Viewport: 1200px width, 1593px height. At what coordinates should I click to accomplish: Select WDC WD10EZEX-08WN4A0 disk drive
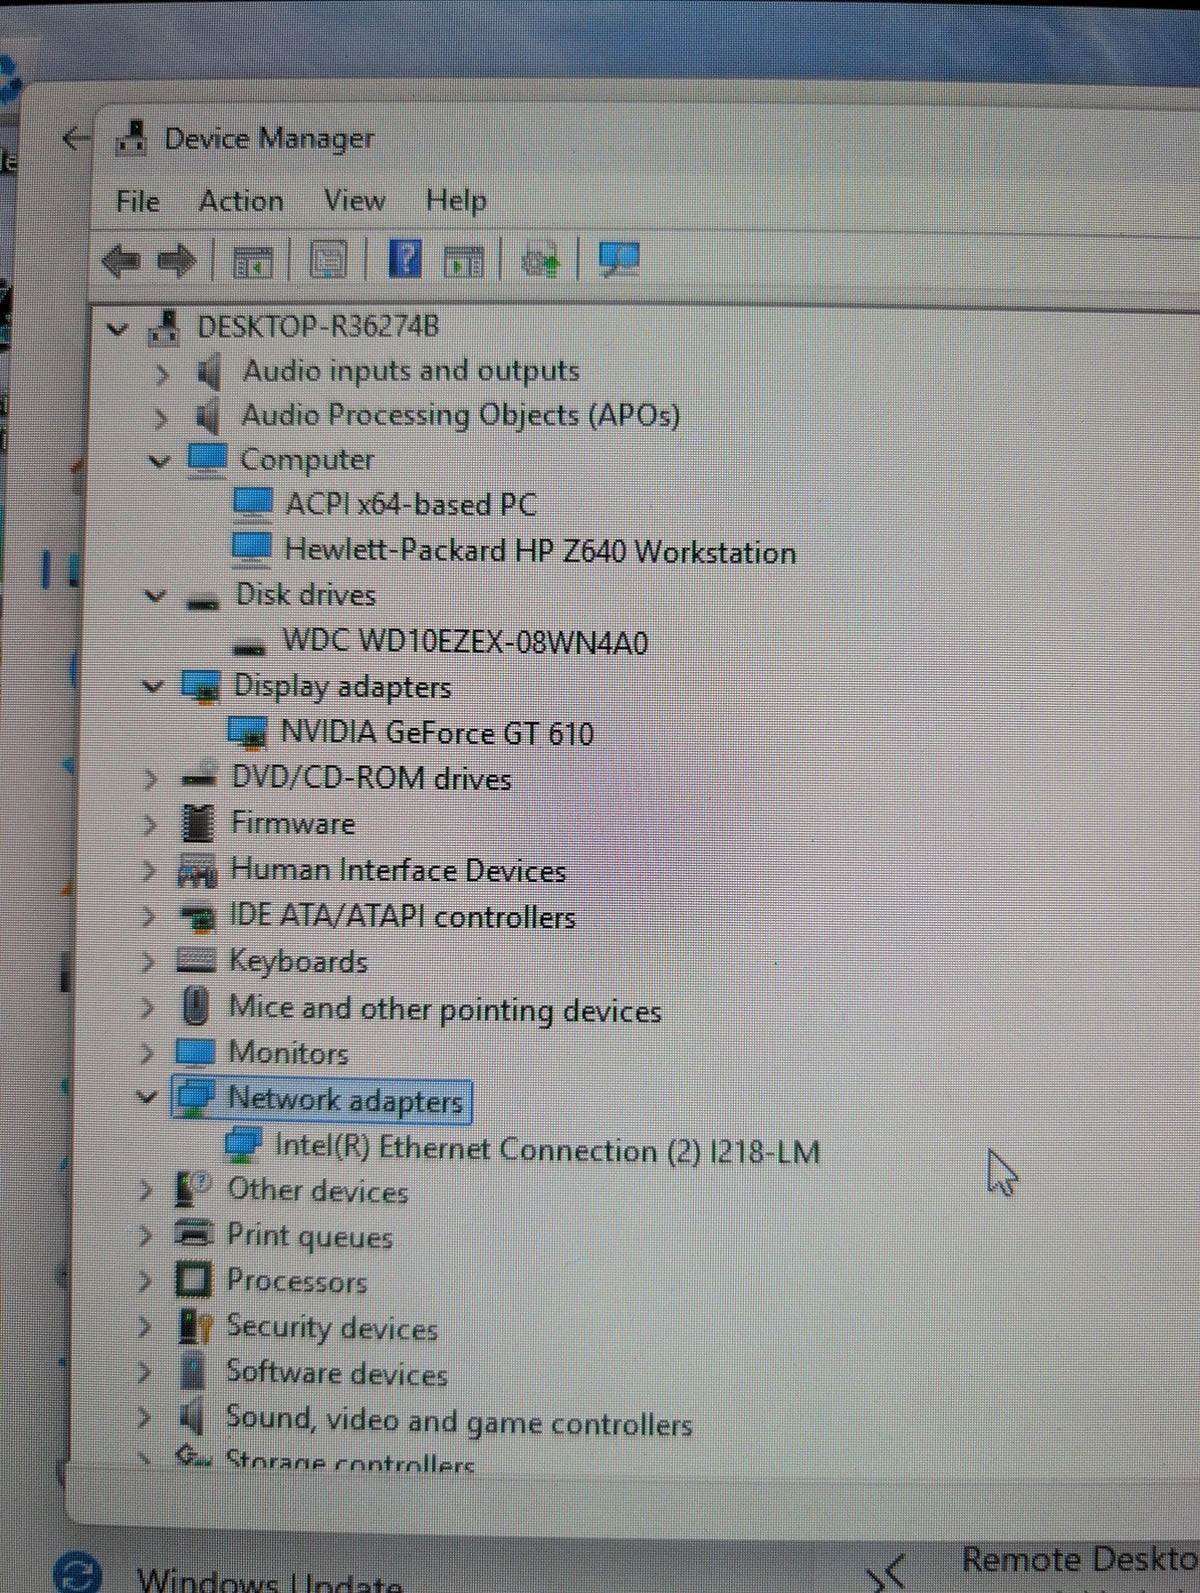point(465,641)
